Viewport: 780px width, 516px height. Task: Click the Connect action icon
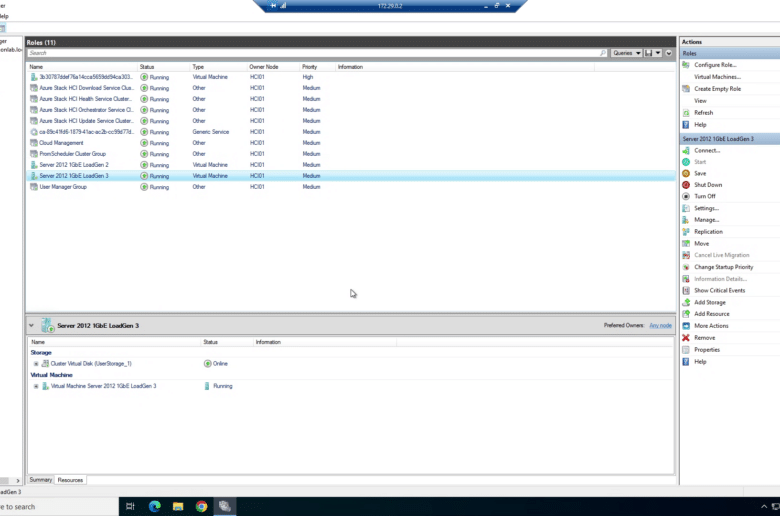coord(686,150)
